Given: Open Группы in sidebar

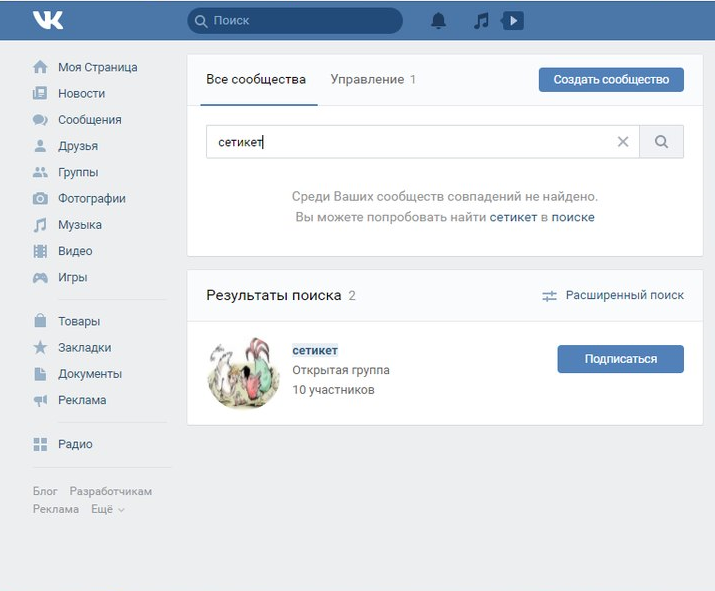Looking at the screenshot, I should pos(78,172).
